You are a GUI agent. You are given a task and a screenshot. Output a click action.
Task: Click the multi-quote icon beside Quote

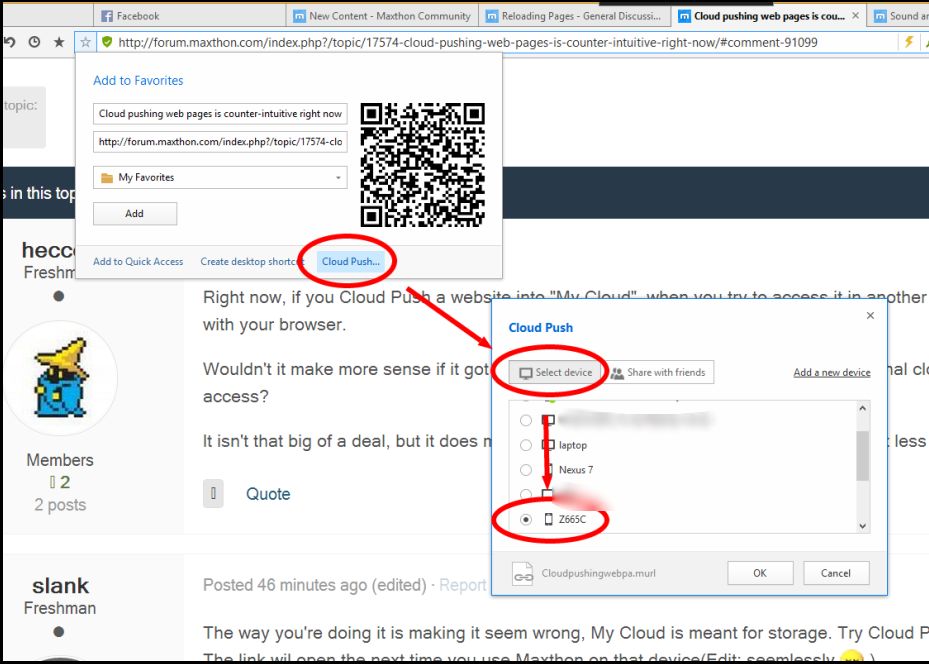click(213, 493)
